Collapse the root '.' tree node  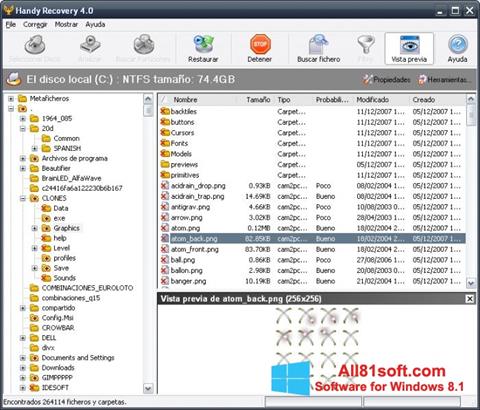(x=11, y=109)
